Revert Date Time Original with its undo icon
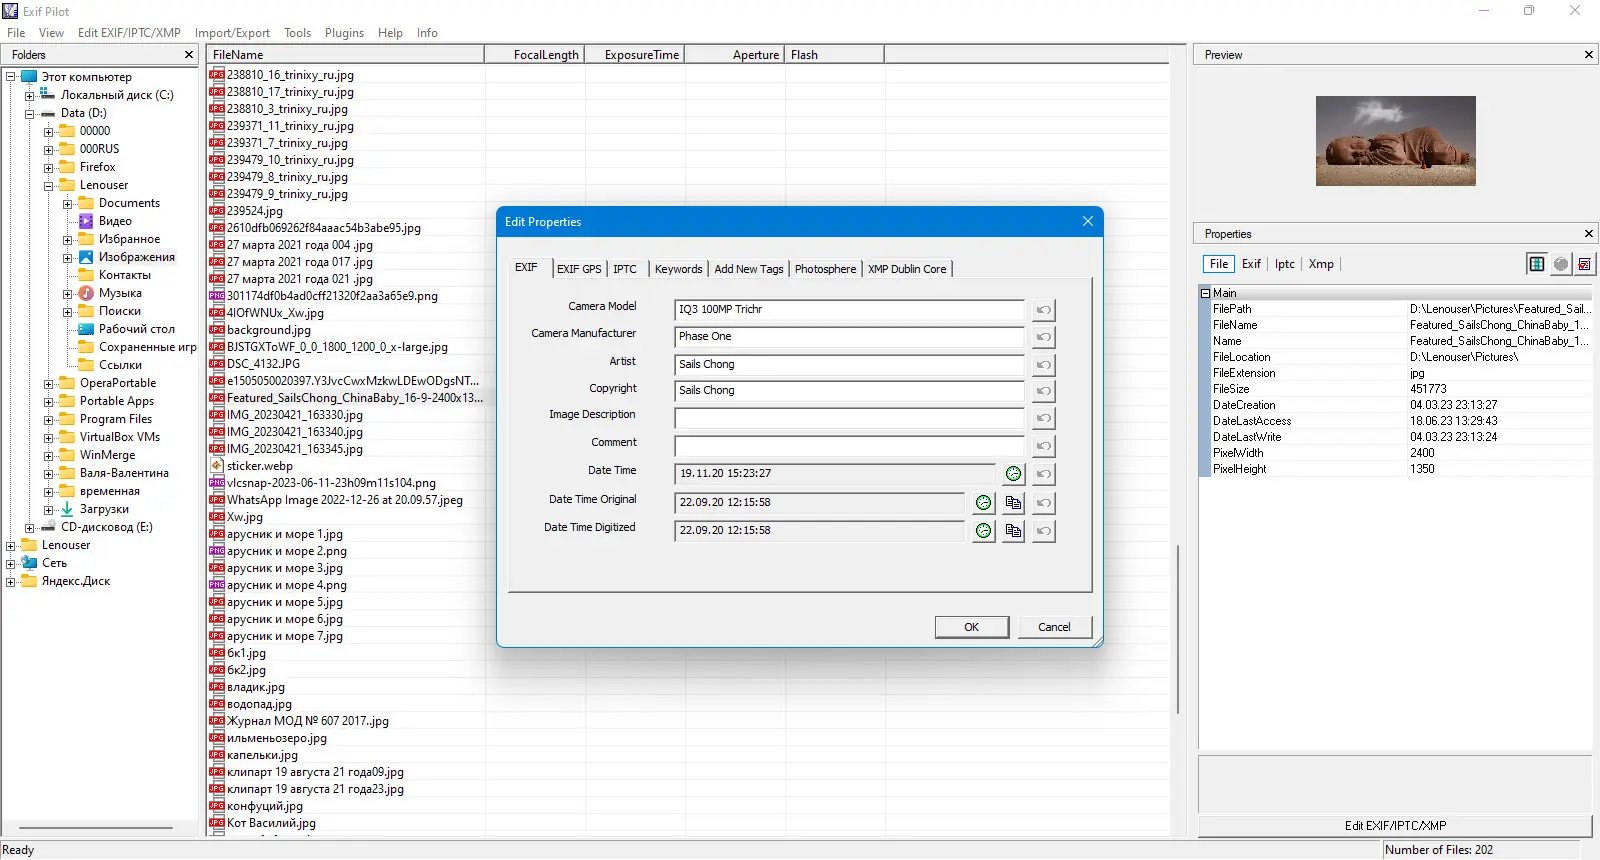Screen dimensions: 1600x860 pos(1043,503)
